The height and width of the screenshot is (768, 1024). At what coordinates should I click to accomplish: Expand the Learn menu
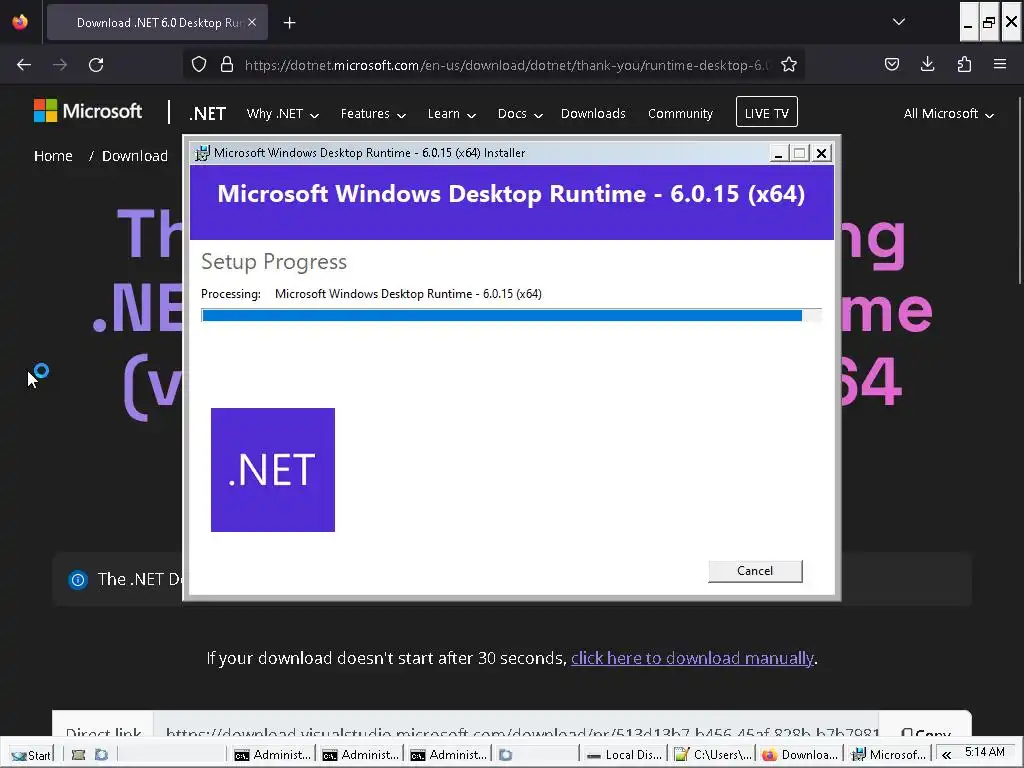tap(451, 114)
